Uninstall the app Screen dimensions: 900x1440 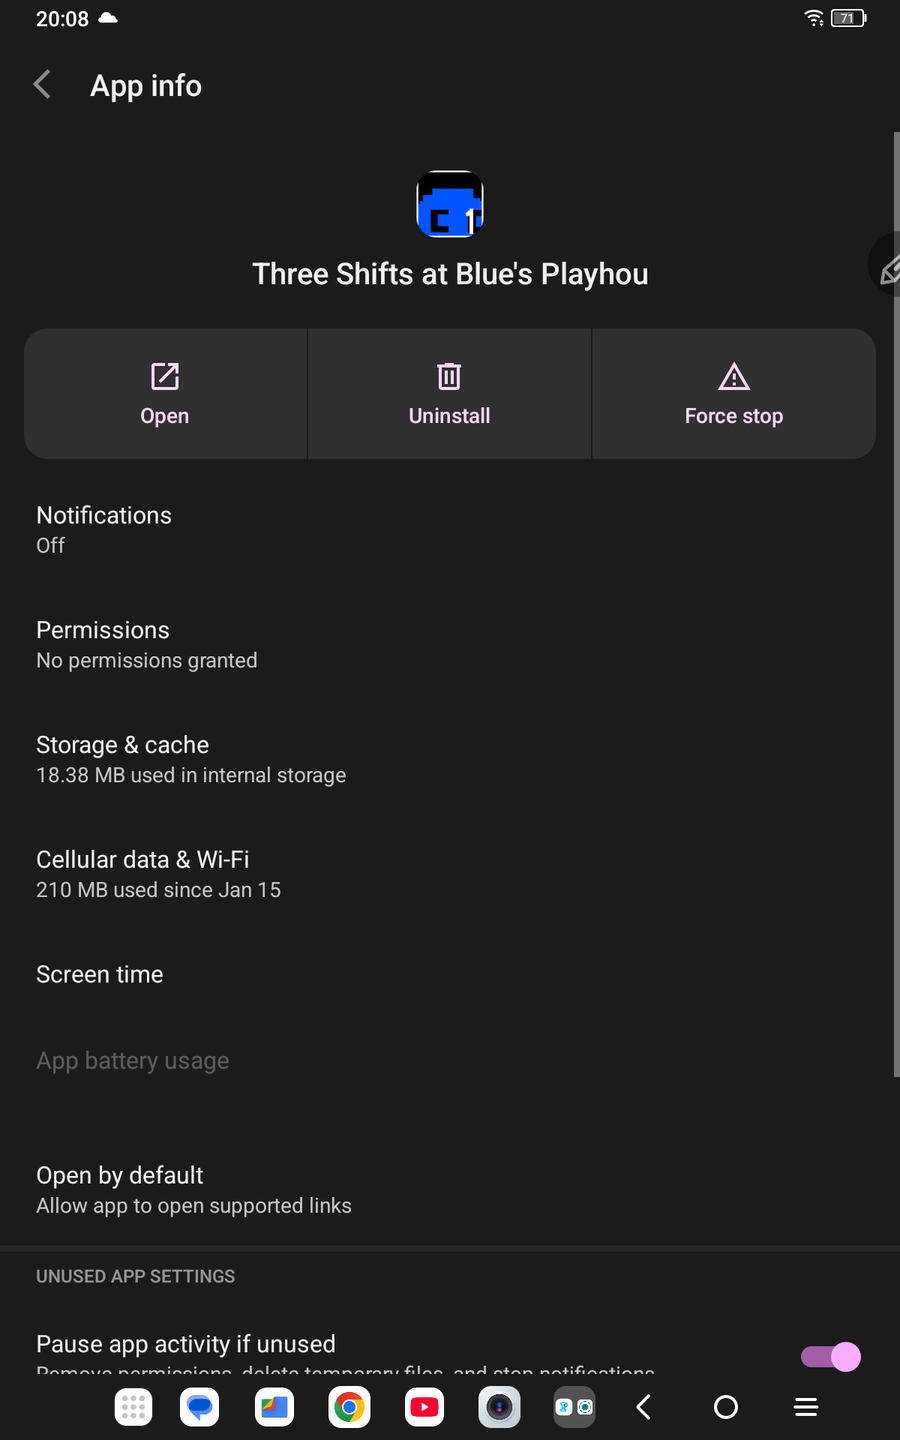click(449, 394)
